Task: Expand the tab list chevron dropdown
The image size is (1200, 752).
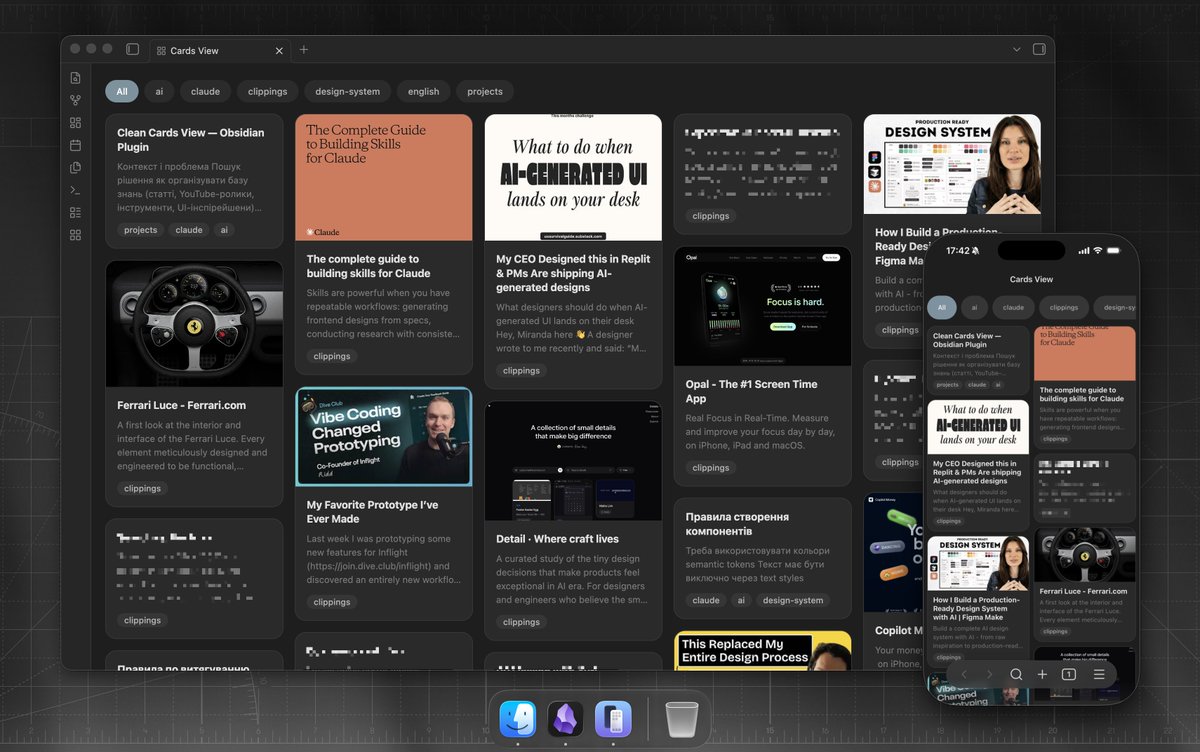Action: (x=1017, y=49)
